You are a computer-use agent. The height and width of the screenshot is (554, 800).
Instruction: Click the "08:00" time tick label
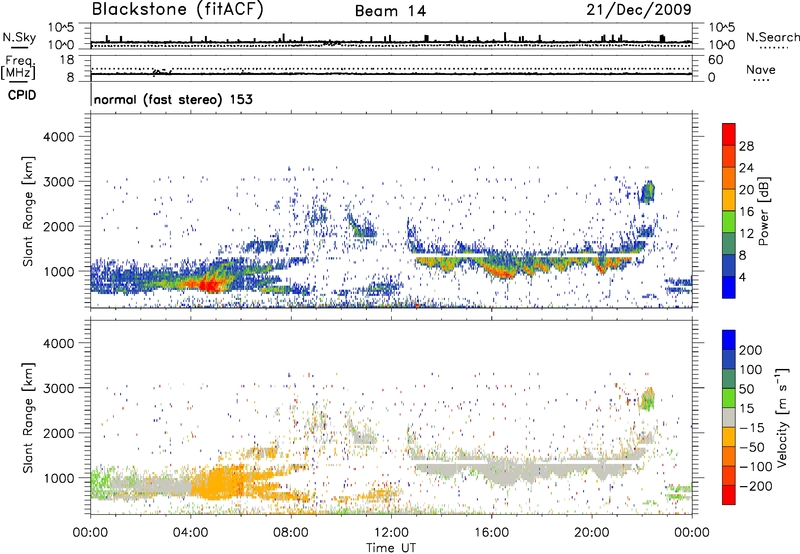click(x=291, y=533)
